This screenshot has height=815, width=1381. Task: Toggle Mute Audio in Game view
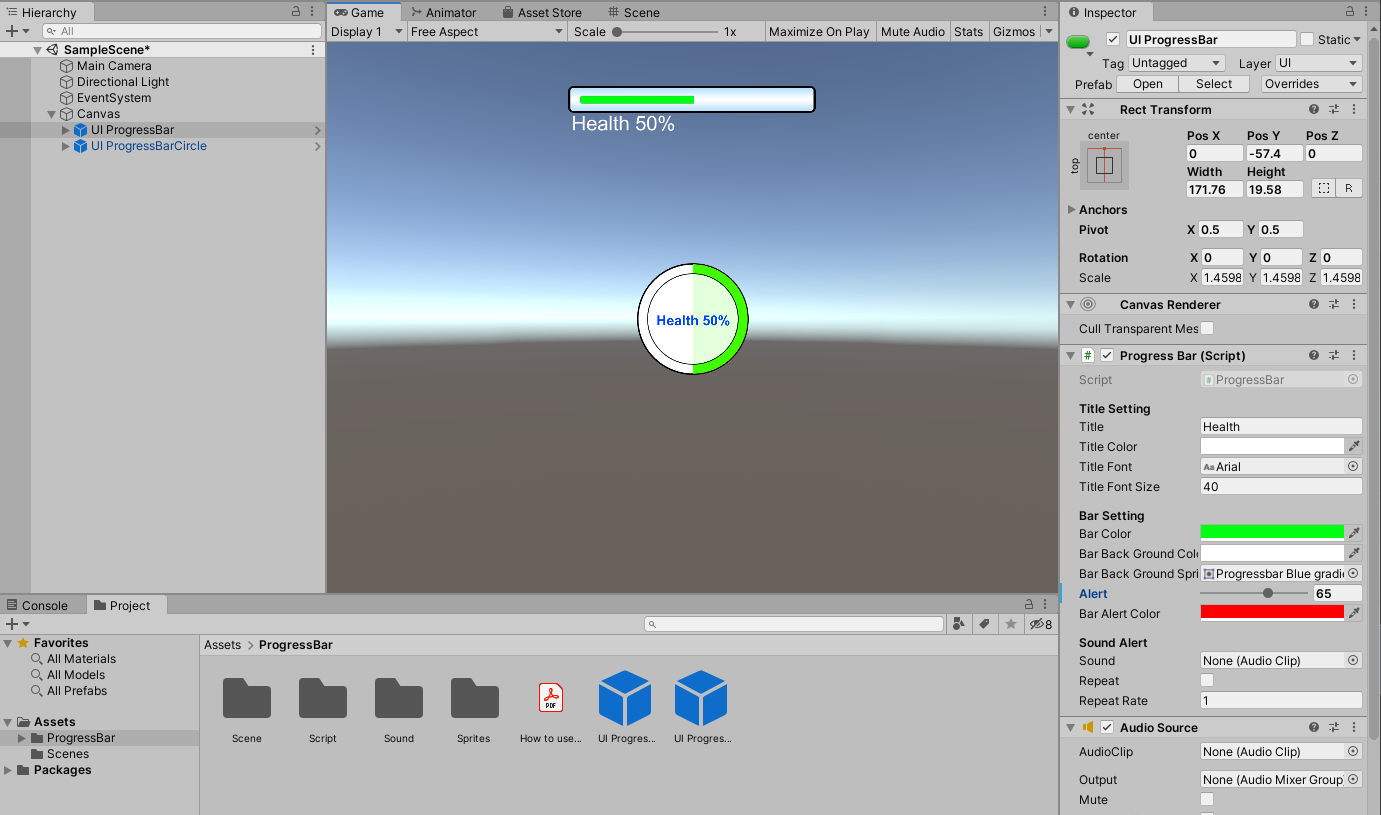[x=913, y=32]
